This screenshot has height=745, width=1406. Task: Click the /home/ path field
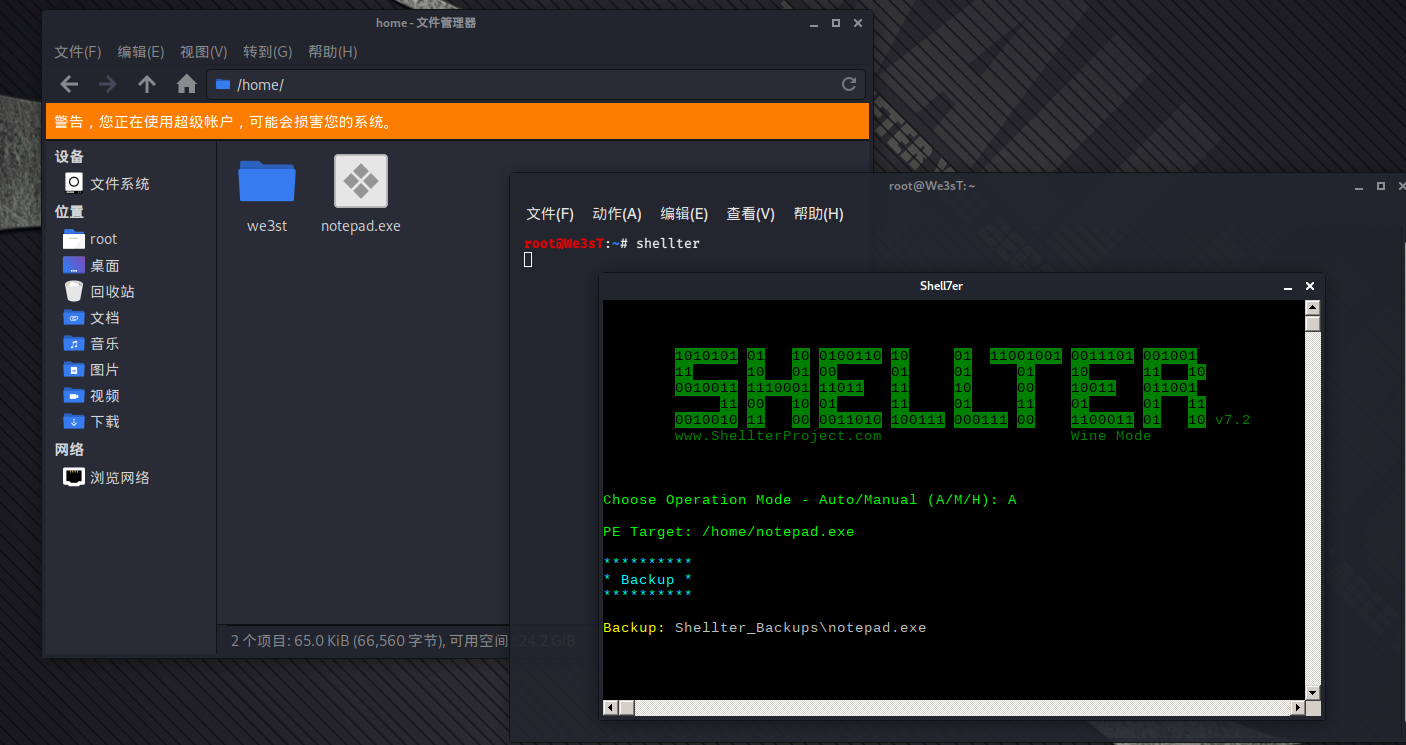[x=536, y=84]
